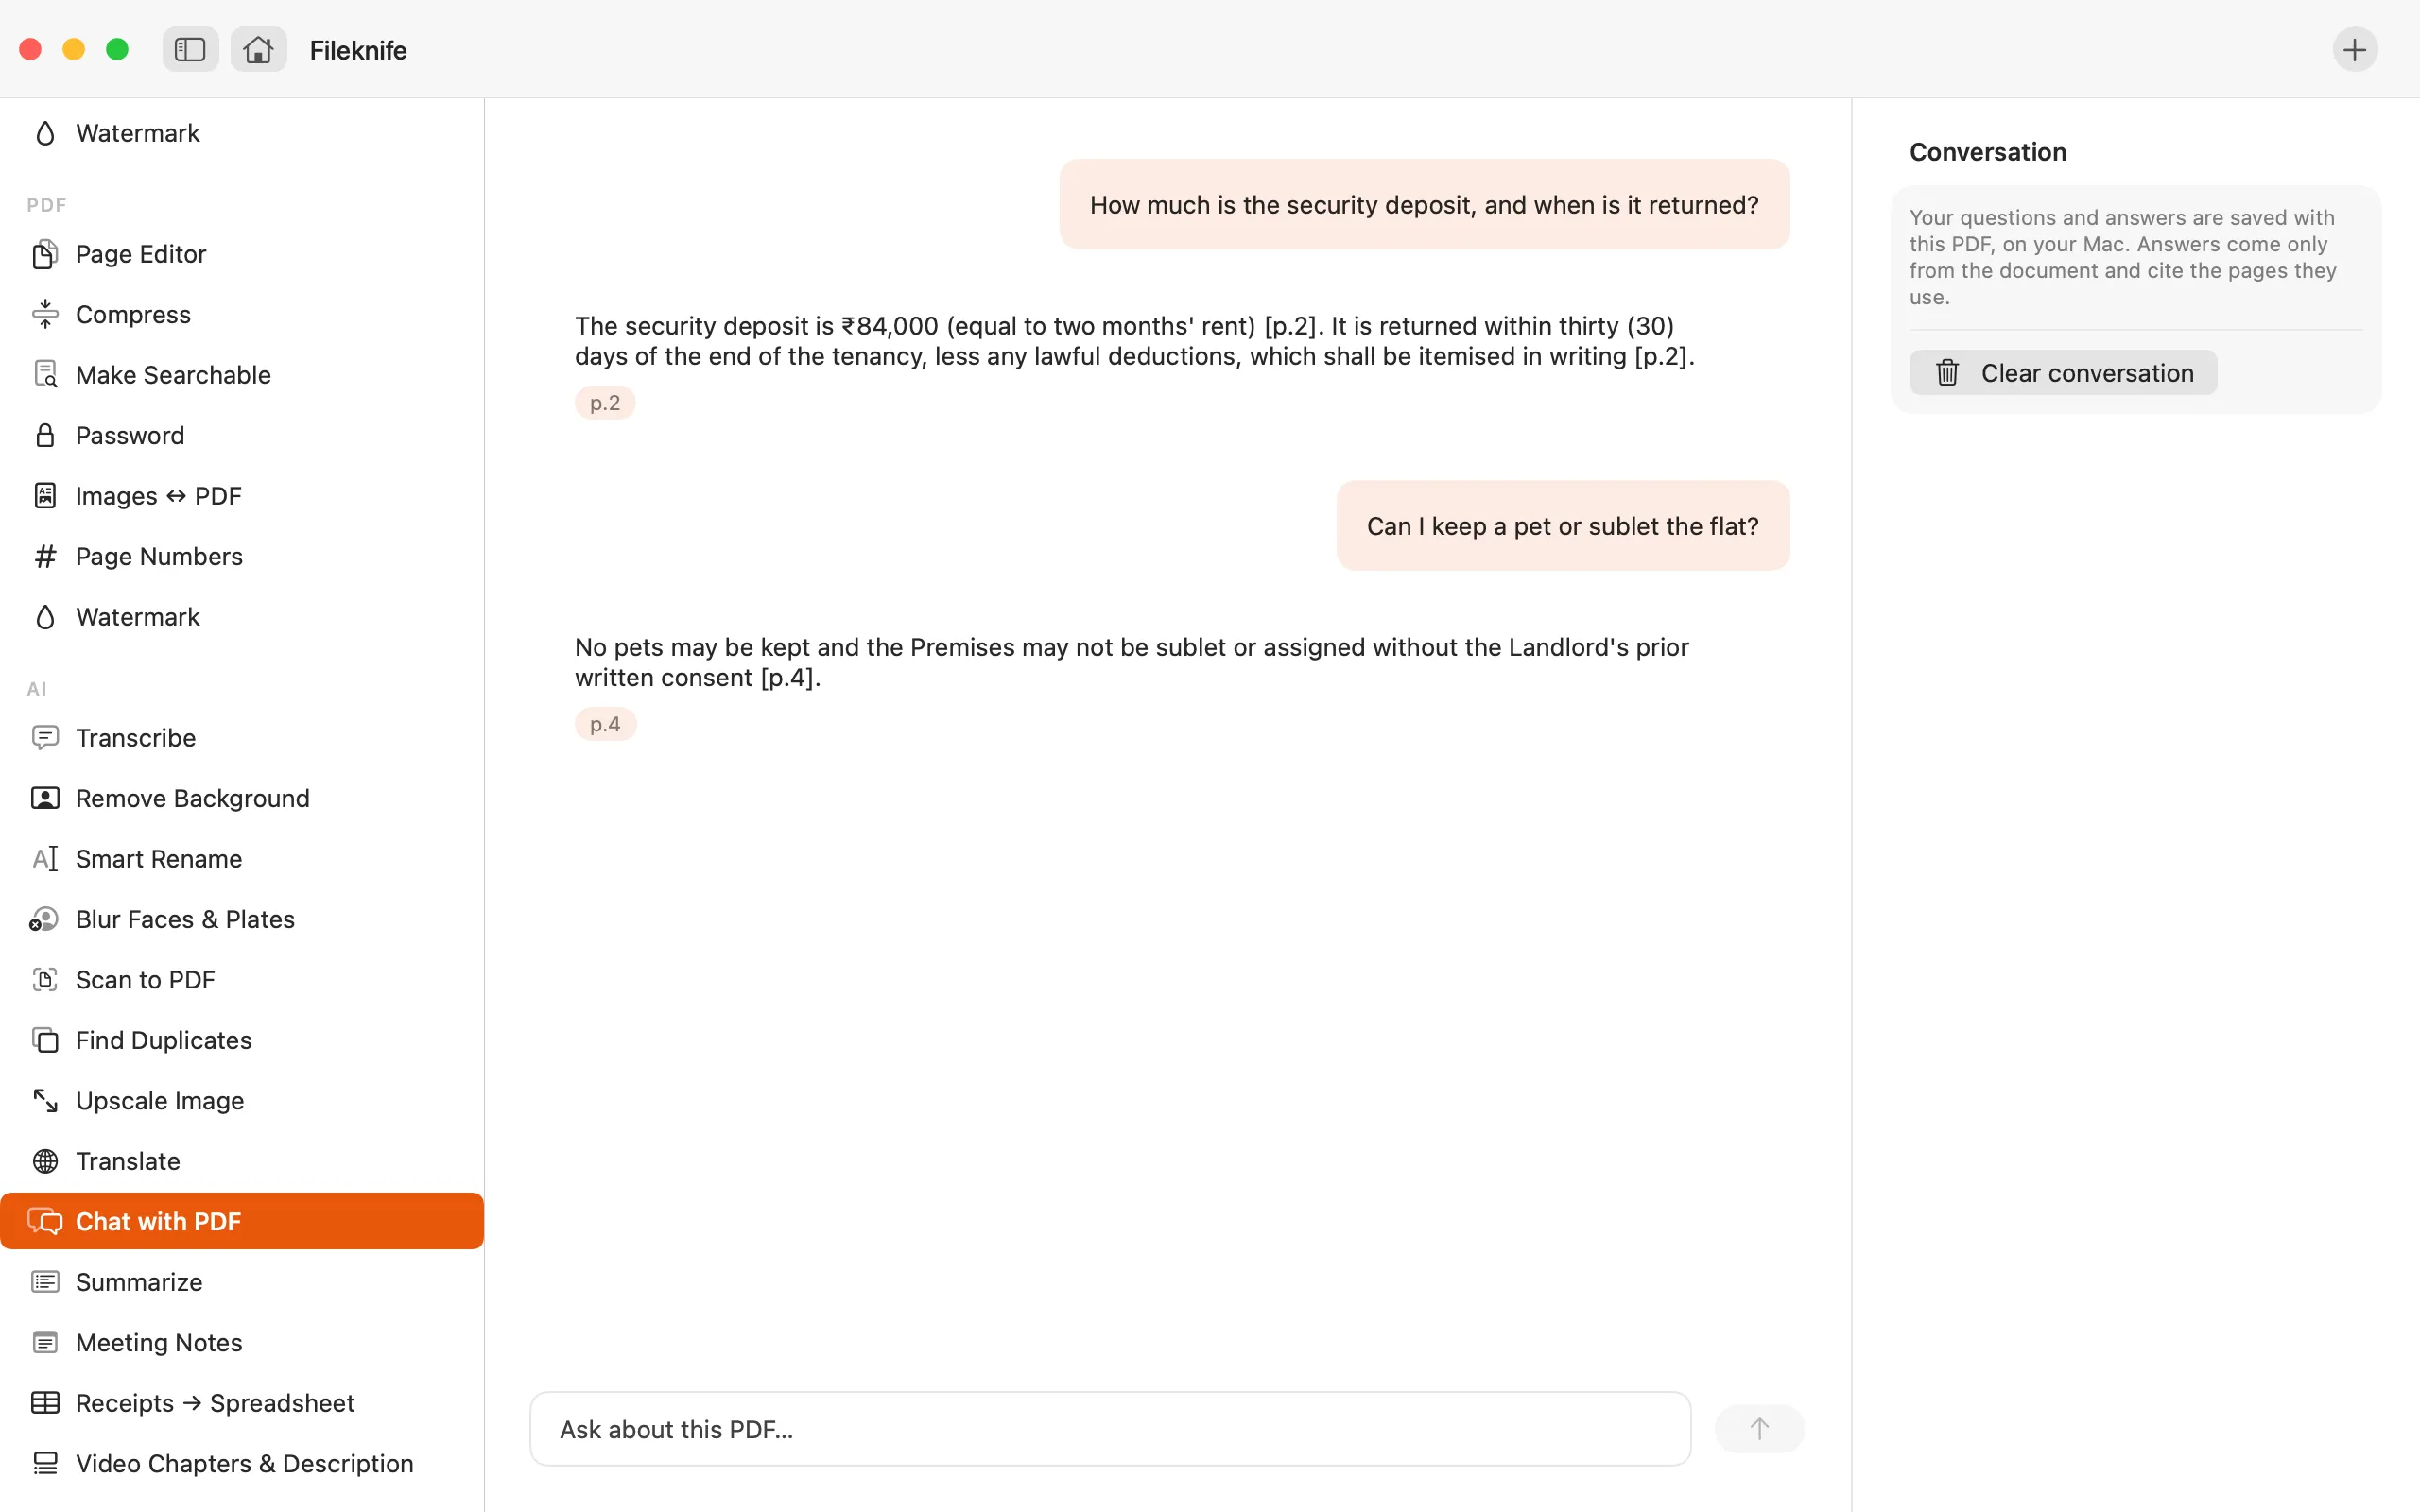The height and width of the screenshot is (1512, 2420).
Task: Open the Meeting Notes tool
Action: pos(242,1342)
